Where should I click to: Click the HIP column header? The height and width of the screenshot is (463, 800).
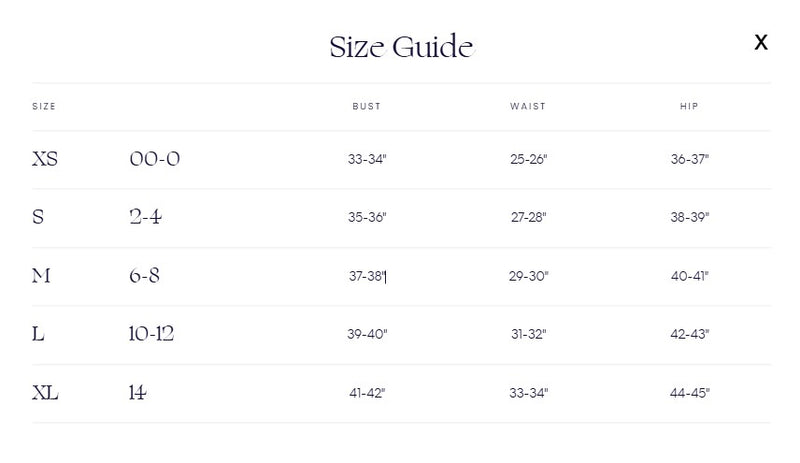point(689,106)
